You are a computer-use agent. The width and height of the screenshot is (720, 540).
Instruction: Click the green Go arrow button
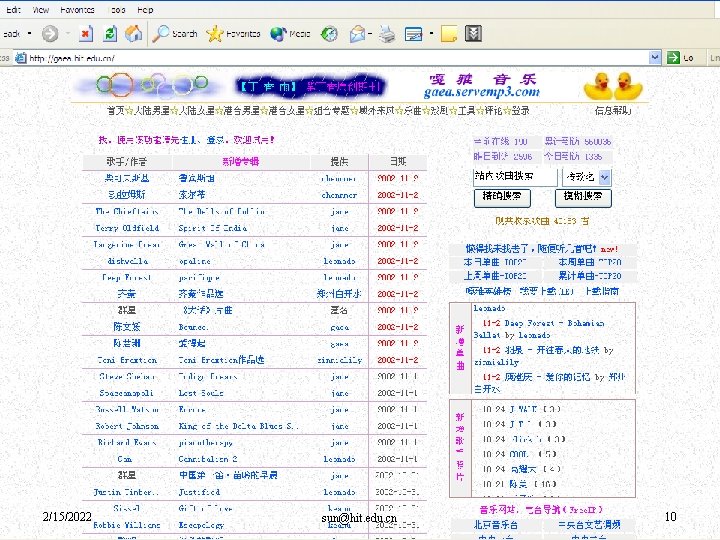pos(673,57)
